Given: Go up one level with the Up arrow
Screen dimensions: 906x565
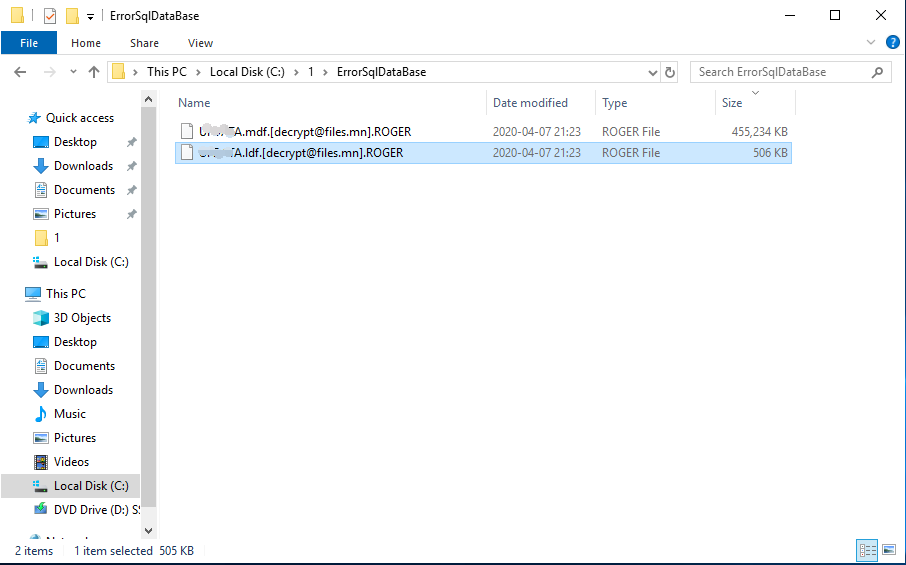Looking at the screenshot, I should (x=94, y=72).
